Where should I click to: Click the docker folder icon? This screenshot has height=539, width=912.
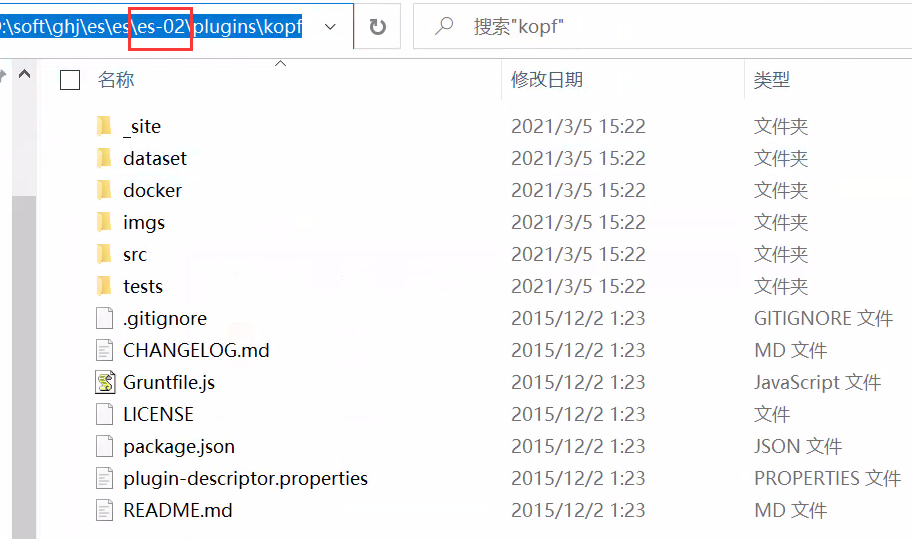point(104,190)
